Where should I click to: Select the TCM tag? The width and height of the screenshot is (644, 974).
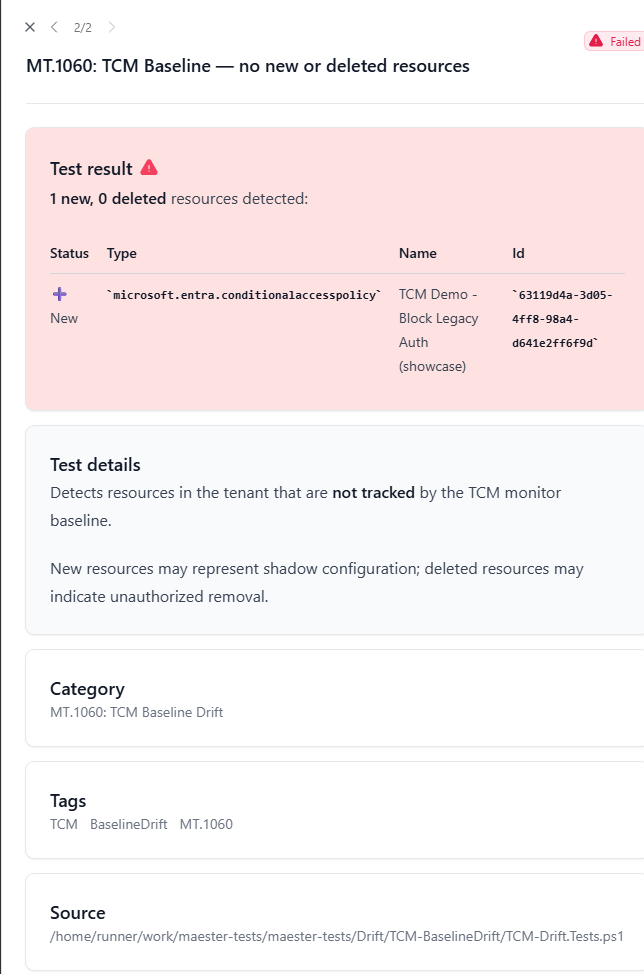[63, 824]
